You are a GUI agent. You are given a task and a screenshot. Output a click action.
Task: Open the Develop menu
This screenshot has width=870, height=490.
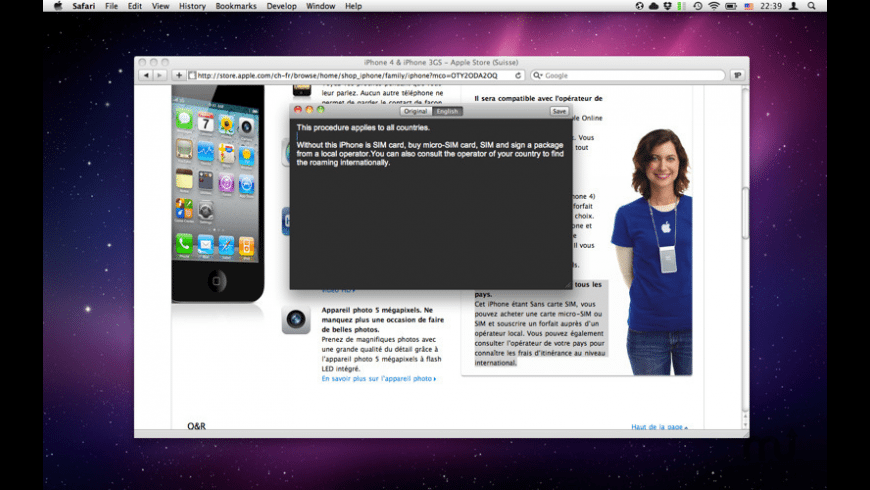tap(281, 6)
